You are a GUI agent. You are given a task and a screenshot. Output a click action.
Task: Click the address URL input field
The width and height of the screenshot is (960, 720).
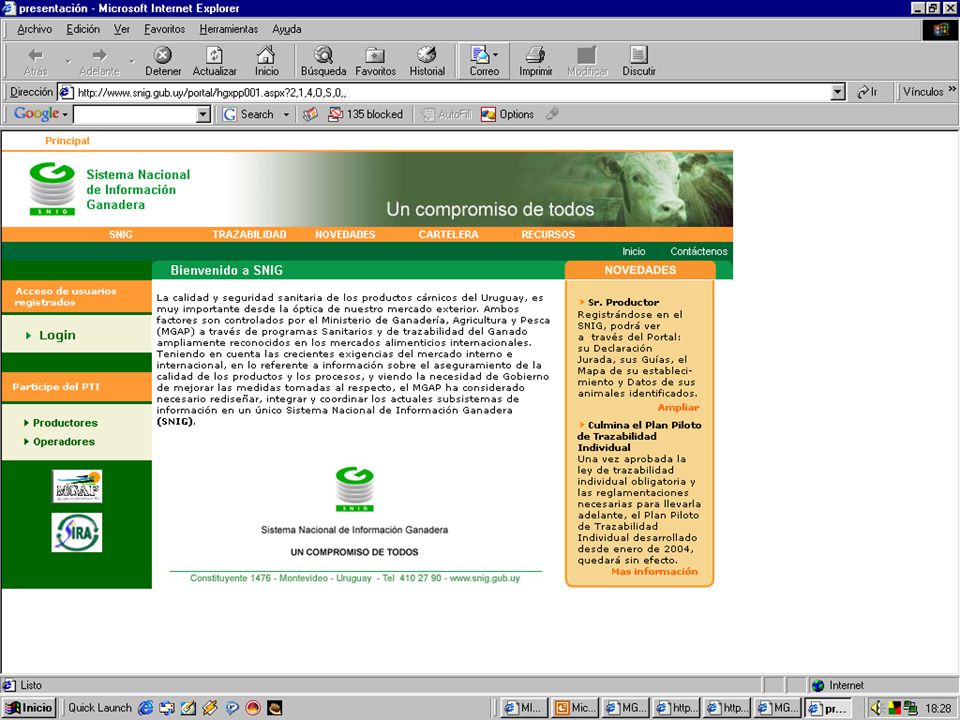452,93
